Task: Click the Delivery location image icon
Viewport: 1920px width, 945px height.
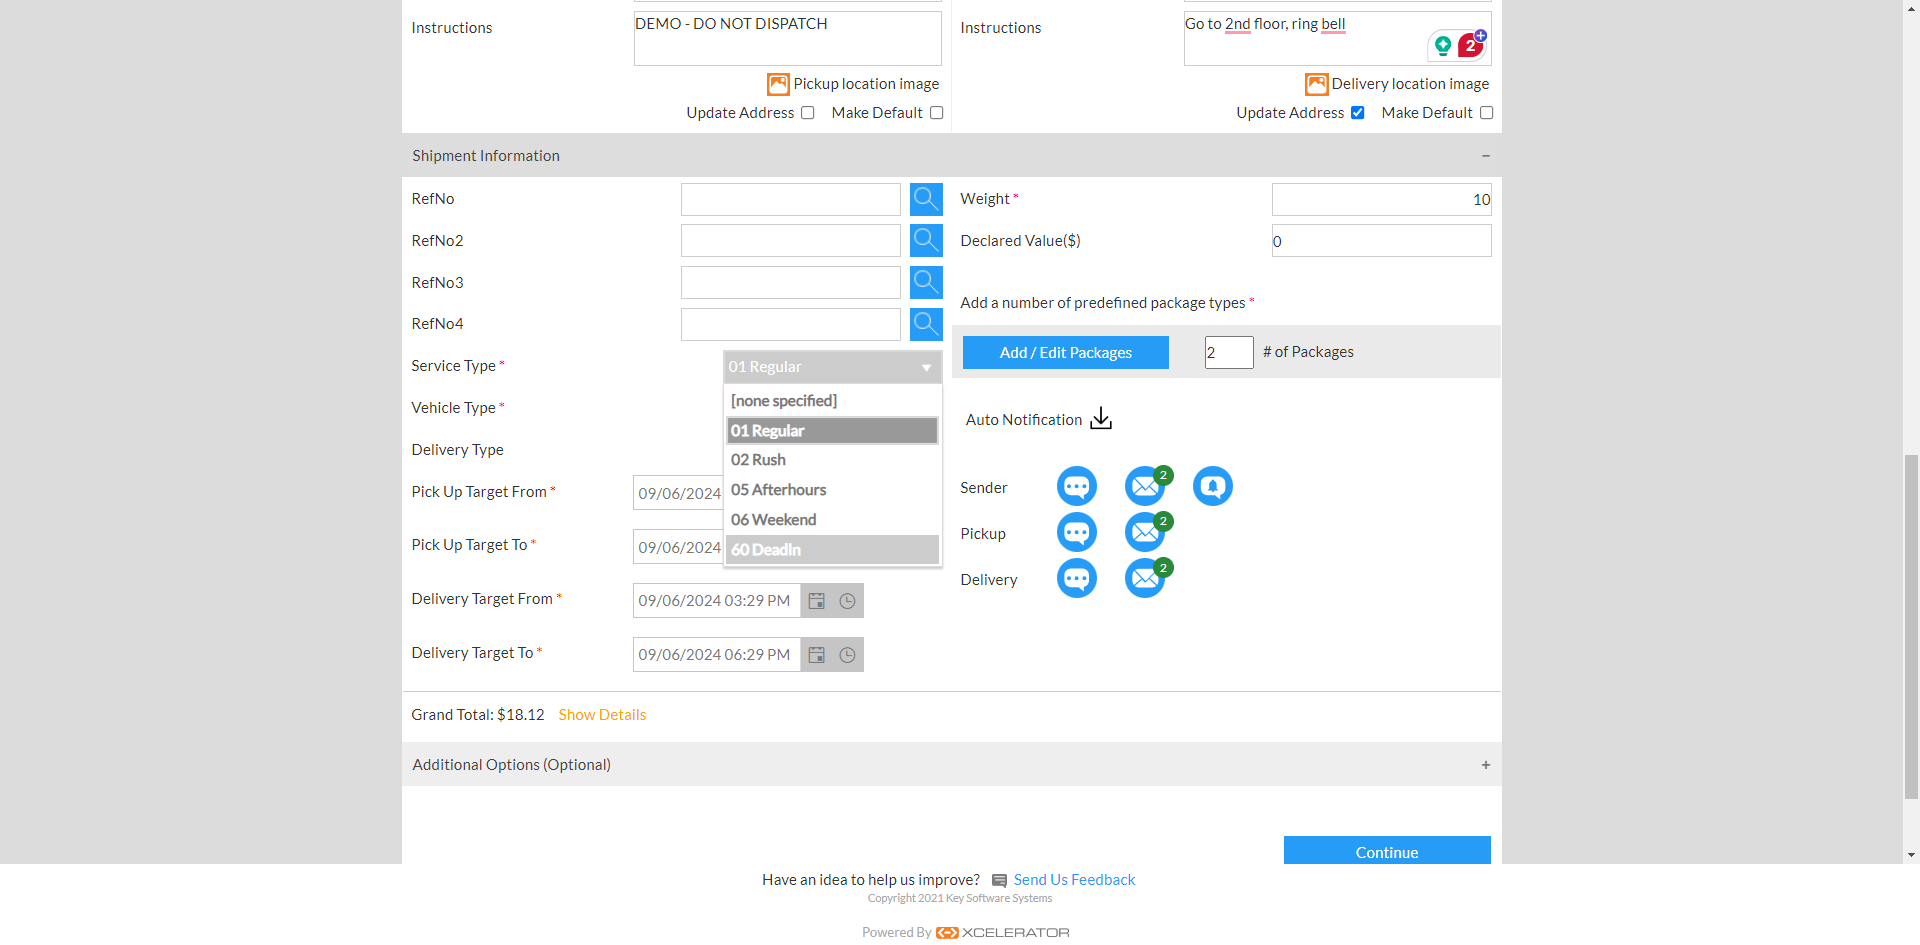Action: (1316, 84)
